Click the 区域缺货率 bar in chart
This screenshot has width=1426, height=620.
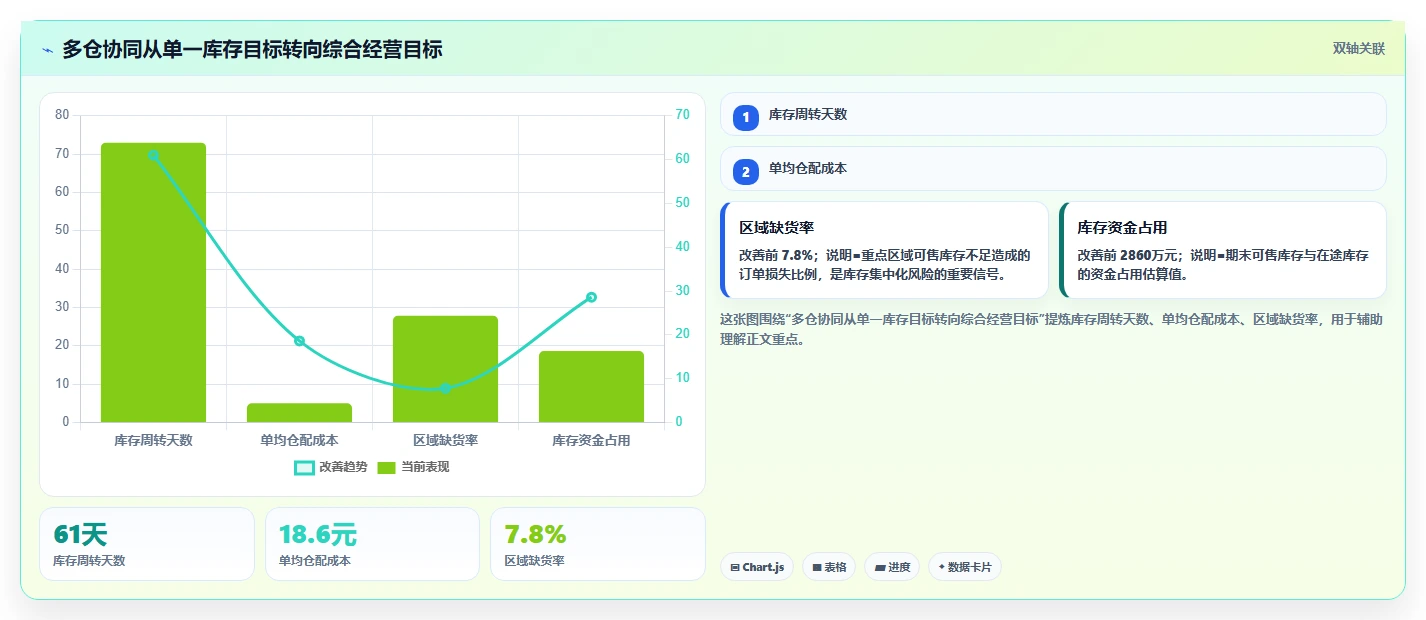pyautogui.click(x=445, y=369)
